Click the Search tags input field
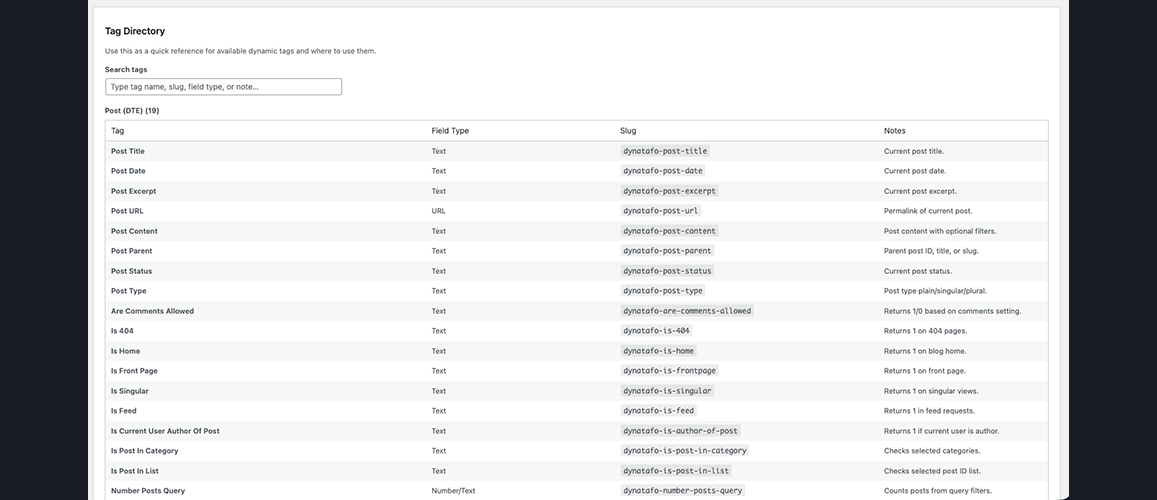The image size is (1157, 500). tap(223, 87)
